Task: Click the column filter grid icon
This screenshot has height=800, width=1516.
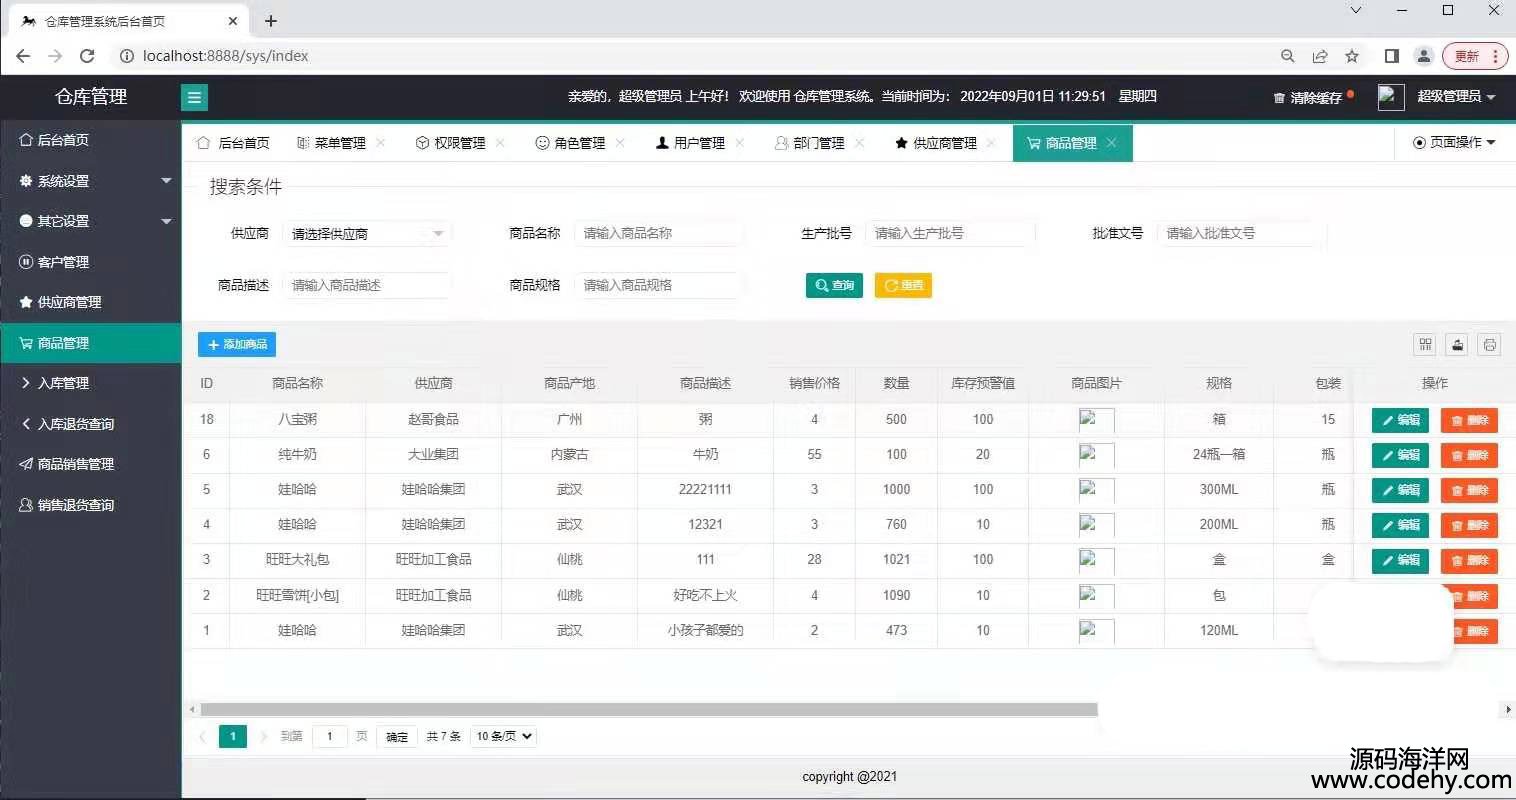Action: click(x=1425, y=344)
